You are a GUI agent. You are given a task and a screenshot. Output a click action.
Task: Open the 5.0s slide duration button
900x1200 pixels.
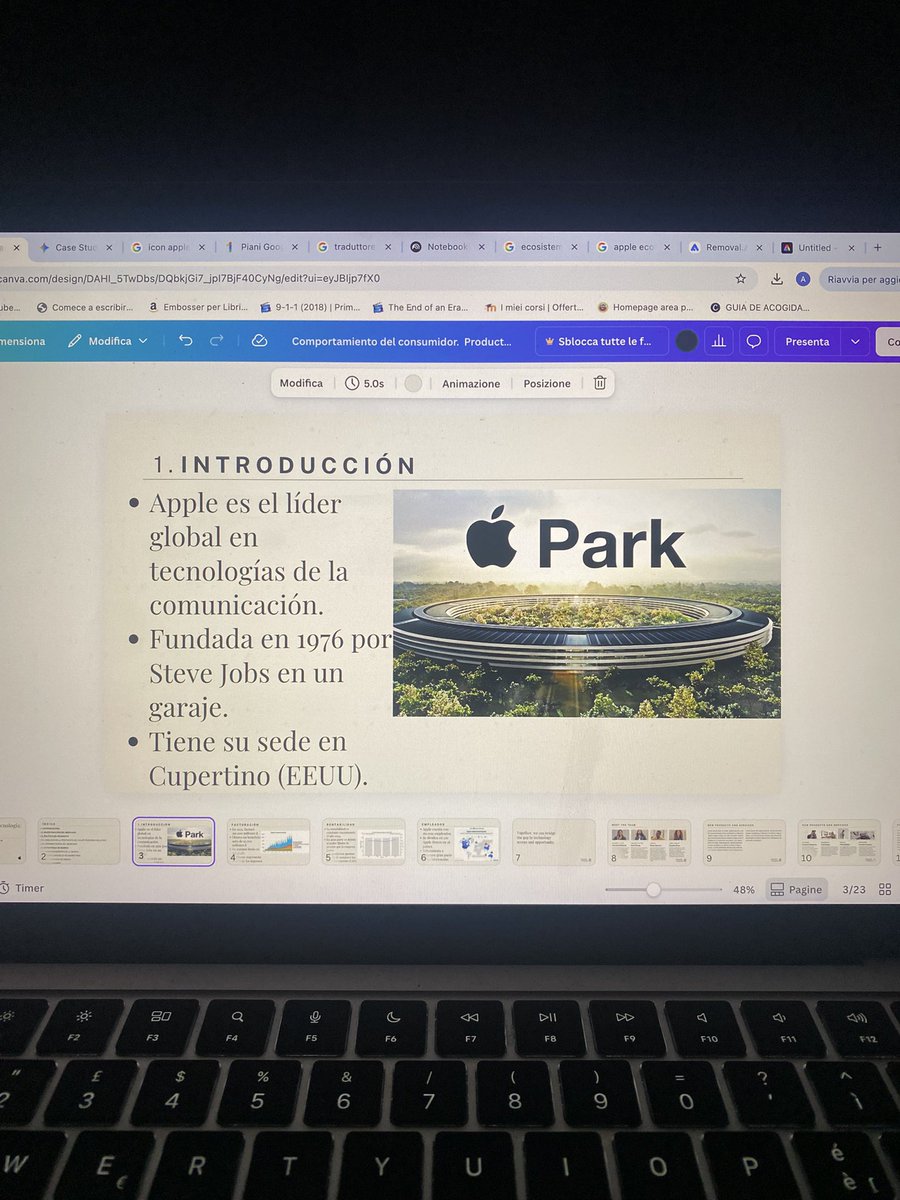pos(364,383)
